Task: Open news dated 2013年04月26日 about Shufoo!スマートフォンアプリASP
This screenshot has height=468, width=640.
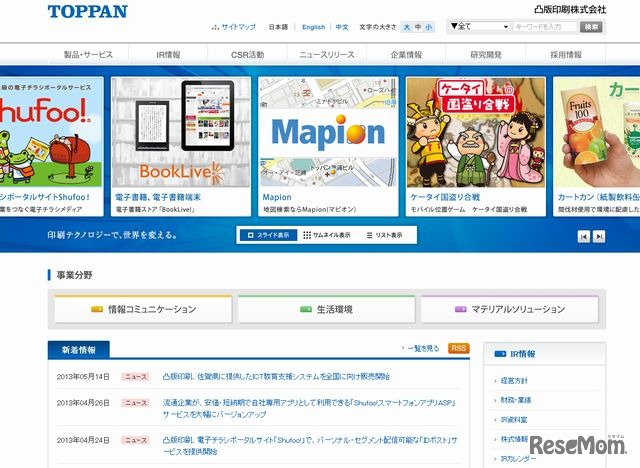Action: coord(309,408)
